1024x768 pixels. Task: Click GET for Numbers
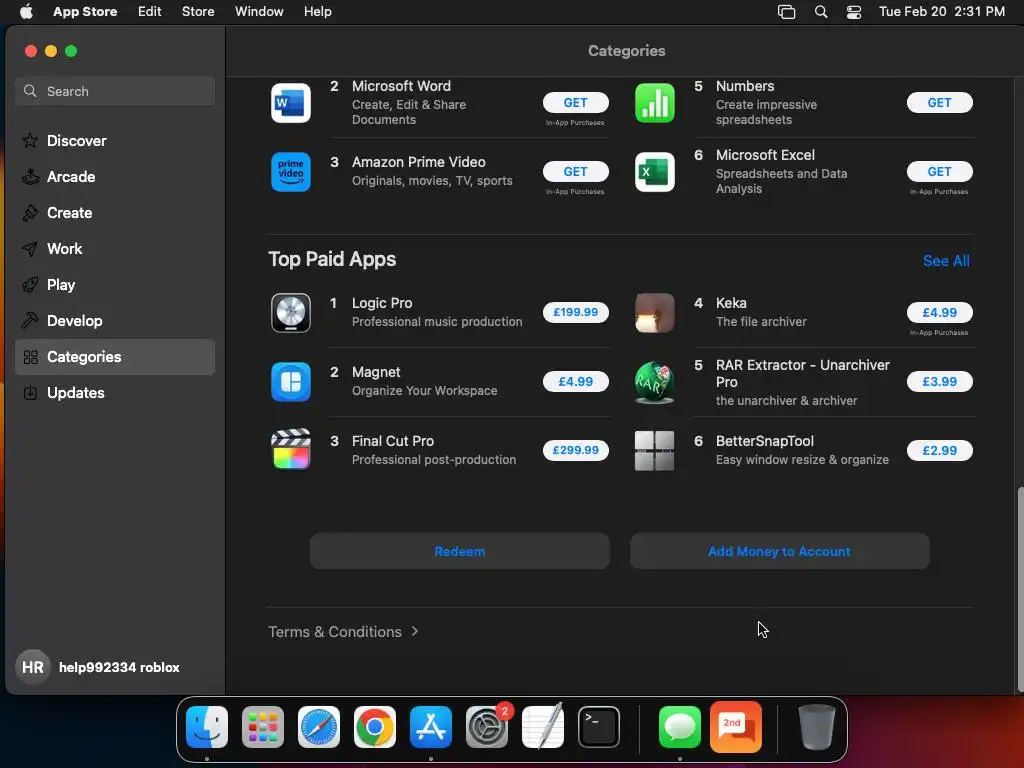tap(939, 103)
